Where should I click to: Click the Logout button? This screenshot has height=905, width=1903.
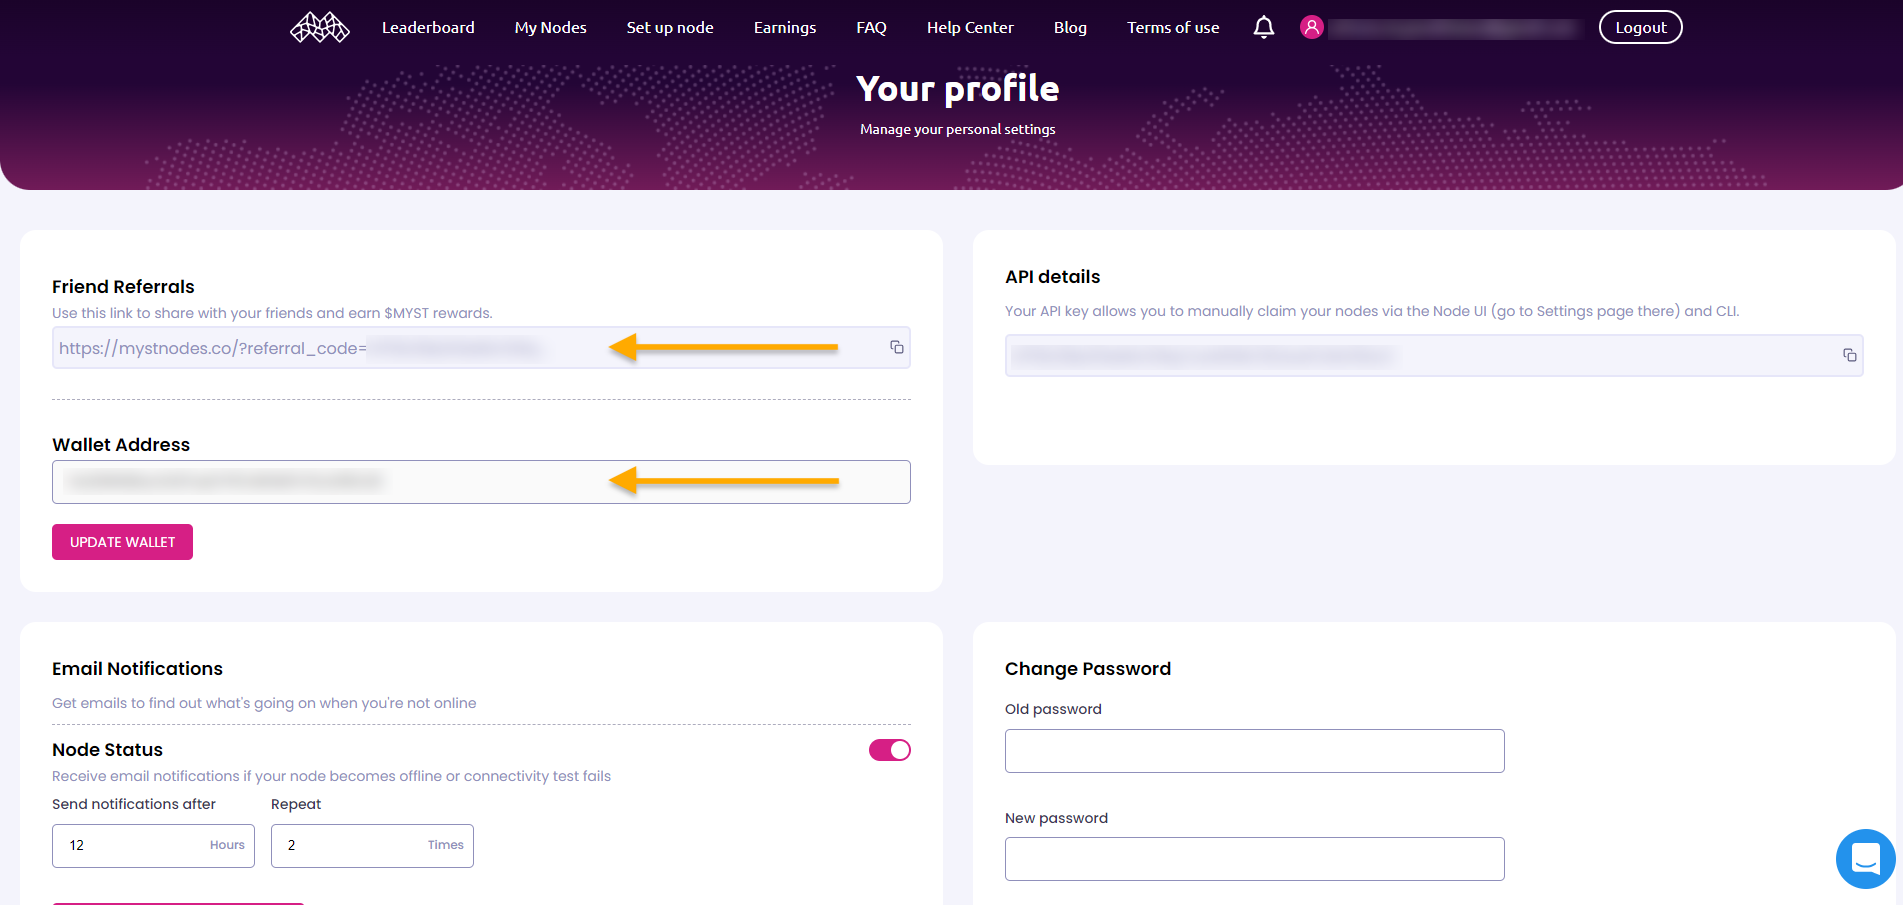point(1641,27)
